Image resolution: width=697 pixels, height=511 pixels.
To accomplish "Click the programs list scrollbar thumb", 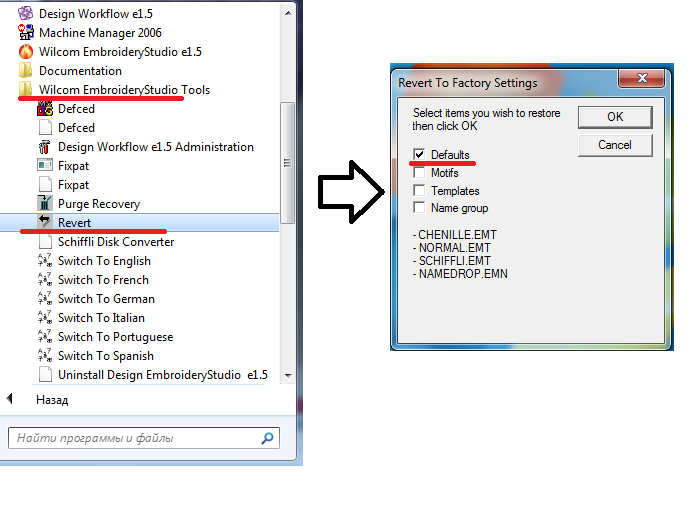I will click(288, 163).
